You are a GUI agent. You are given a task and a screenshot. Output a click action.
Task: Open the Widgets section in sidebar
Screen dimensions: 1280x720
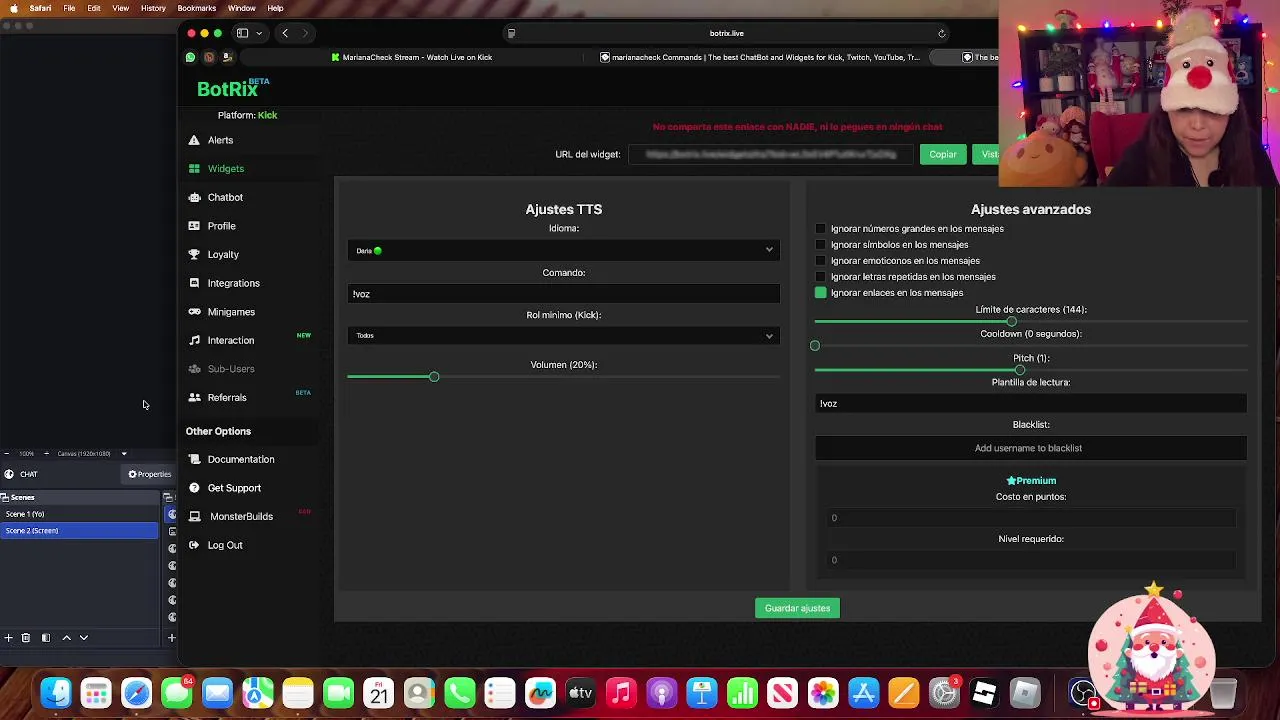(225, 169)
